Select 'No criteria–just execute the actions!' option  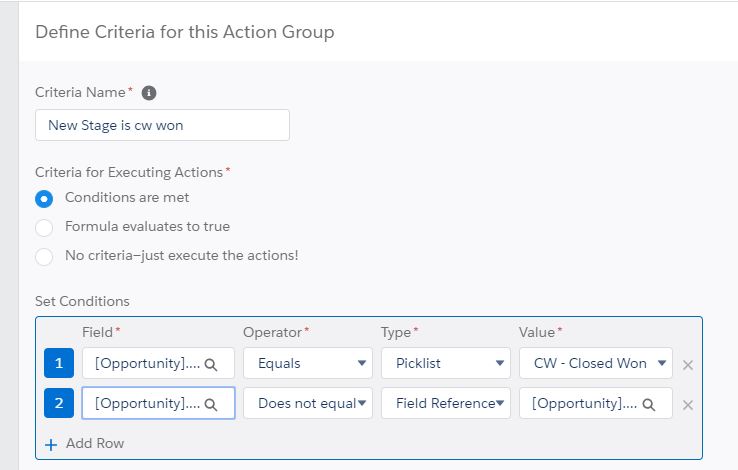(x=44, y=256)
